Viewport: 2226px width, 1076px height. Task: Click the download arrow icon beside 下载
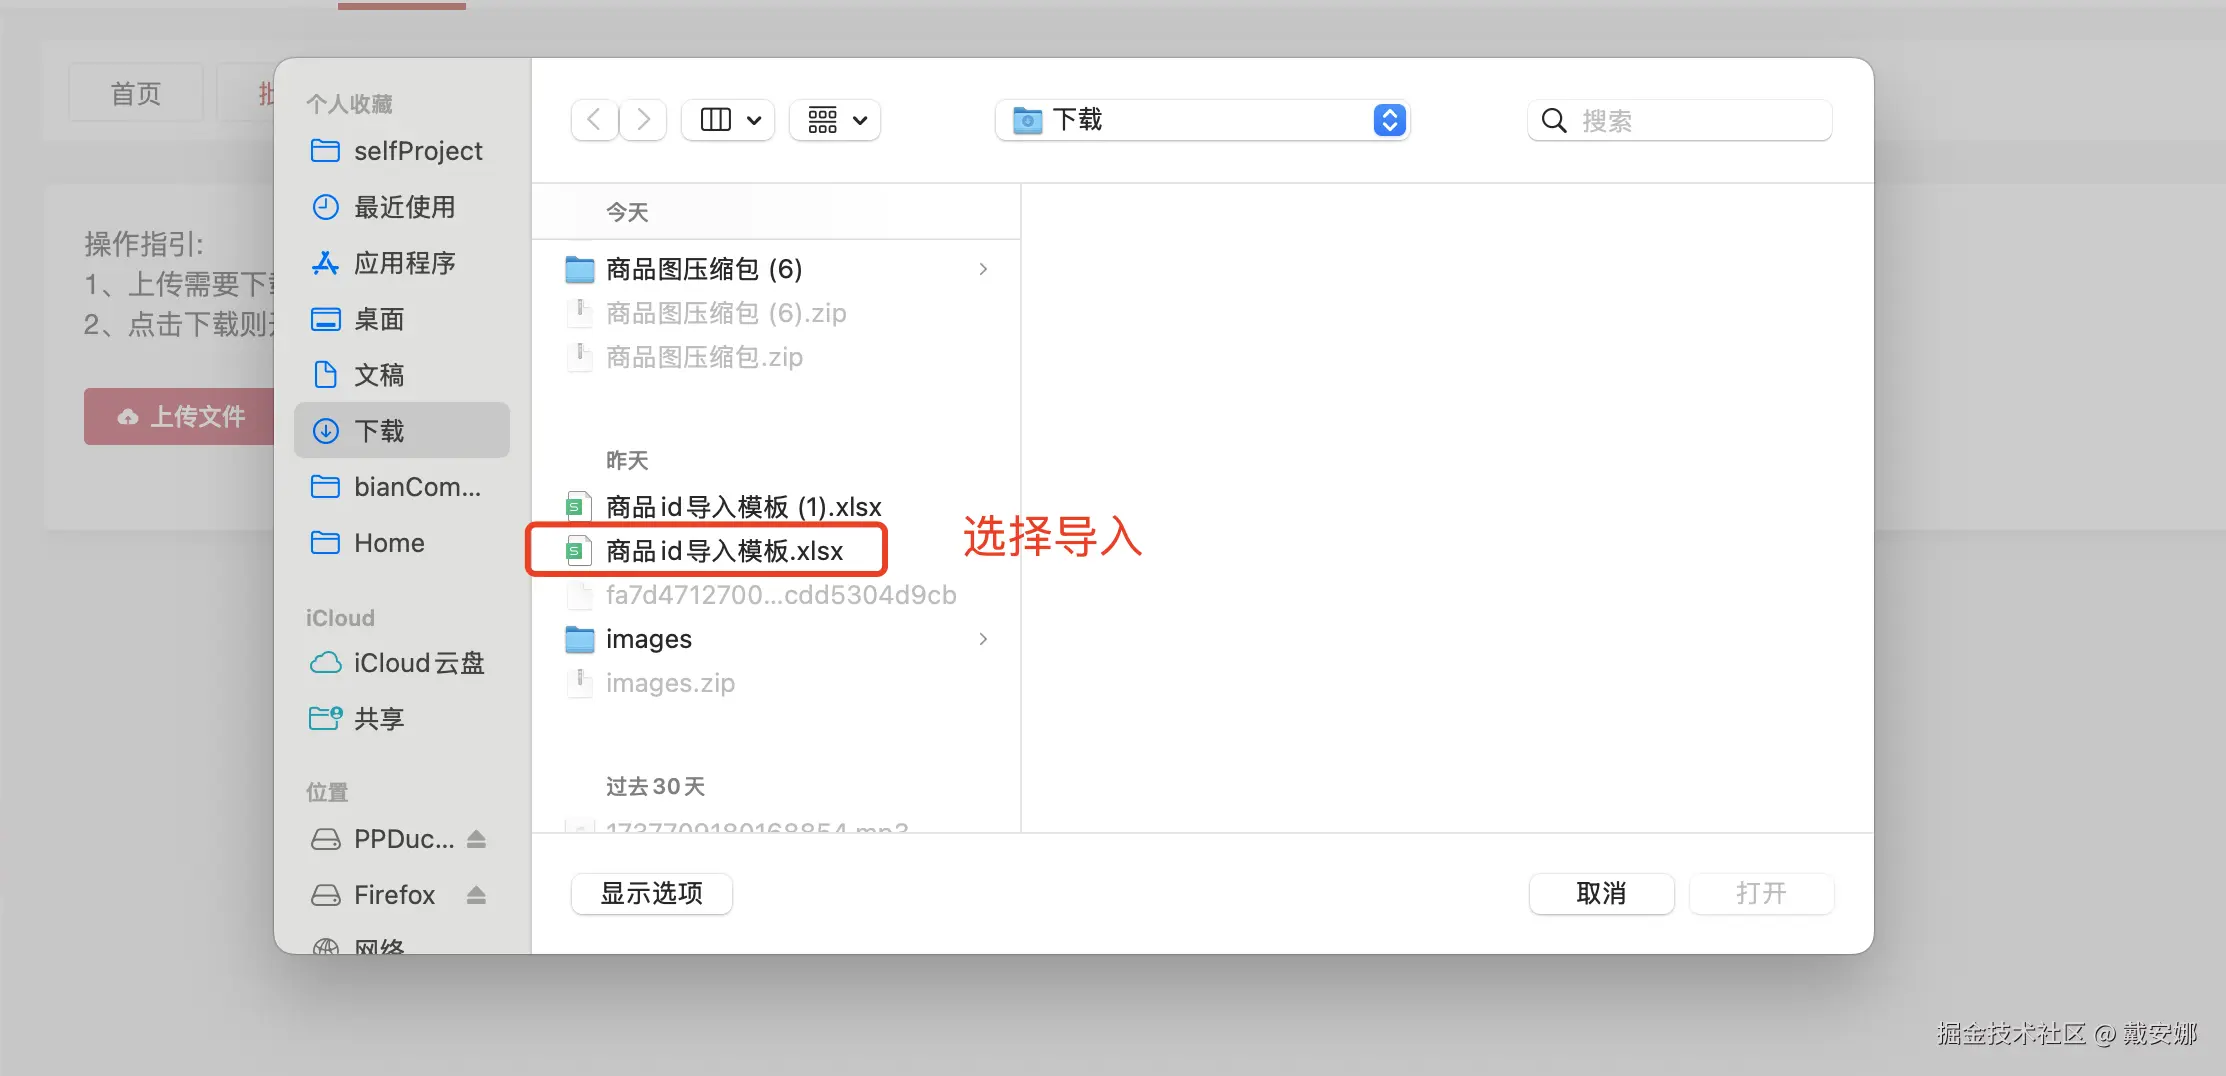click(325, 431)
